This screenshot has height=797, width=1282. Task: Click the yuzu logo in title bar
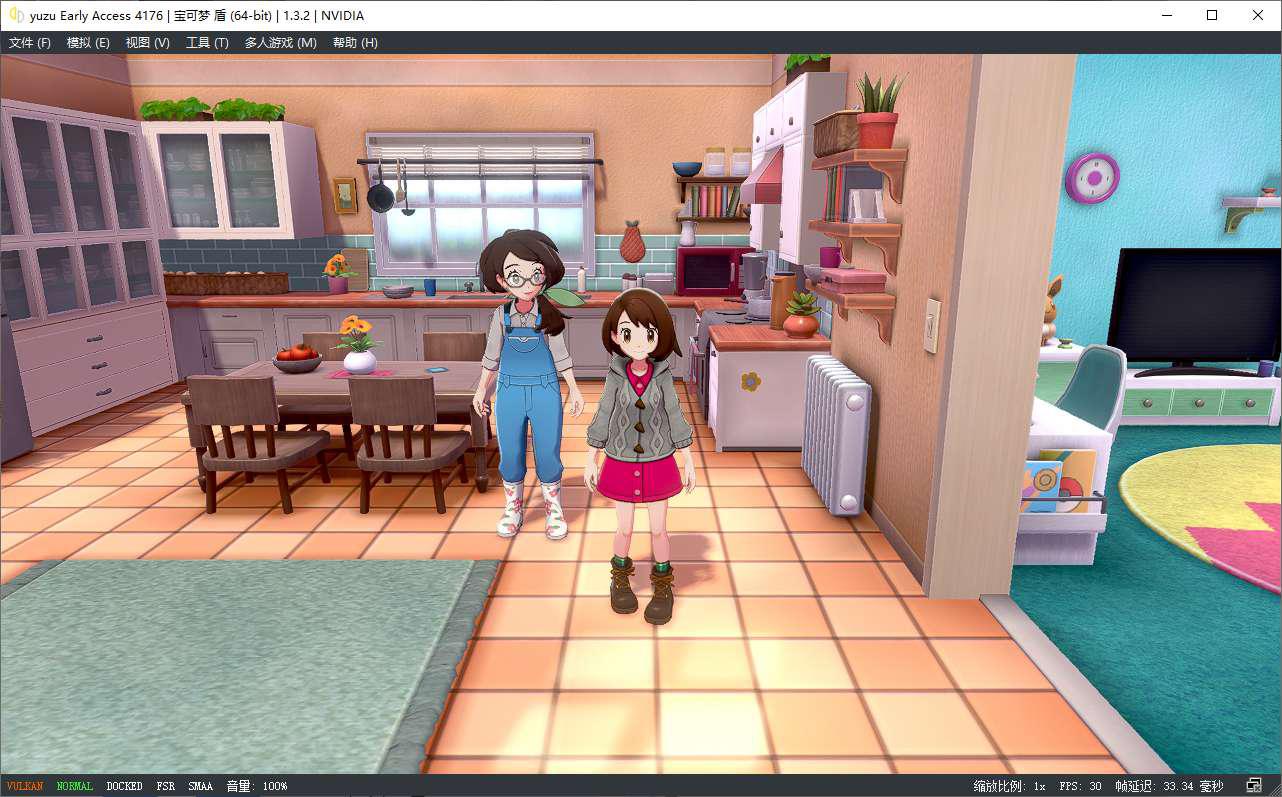[16, 15]
